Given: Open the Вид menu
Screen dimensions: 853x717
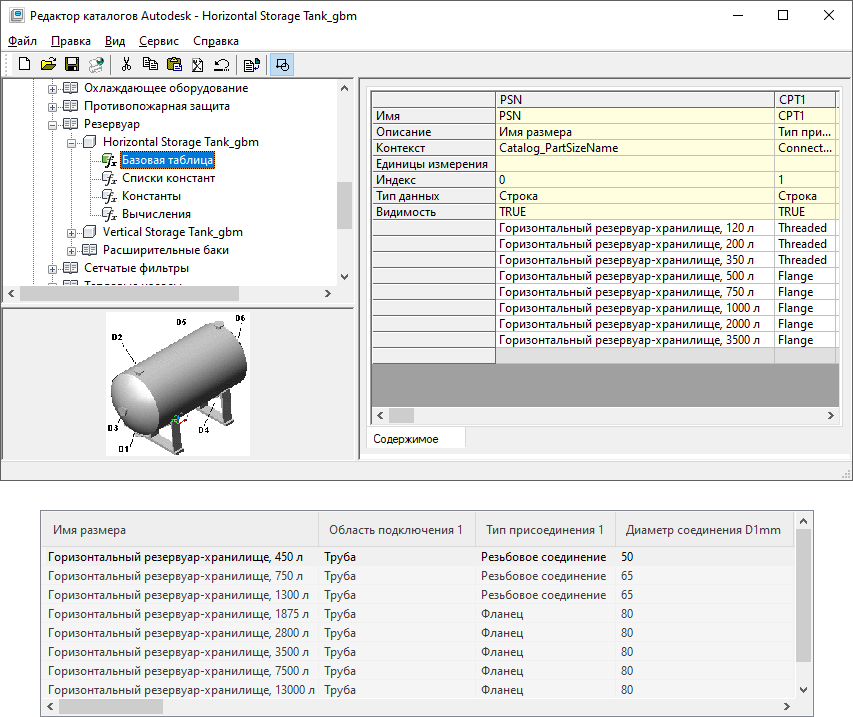Looking at the screenshot, I should 115,41.
